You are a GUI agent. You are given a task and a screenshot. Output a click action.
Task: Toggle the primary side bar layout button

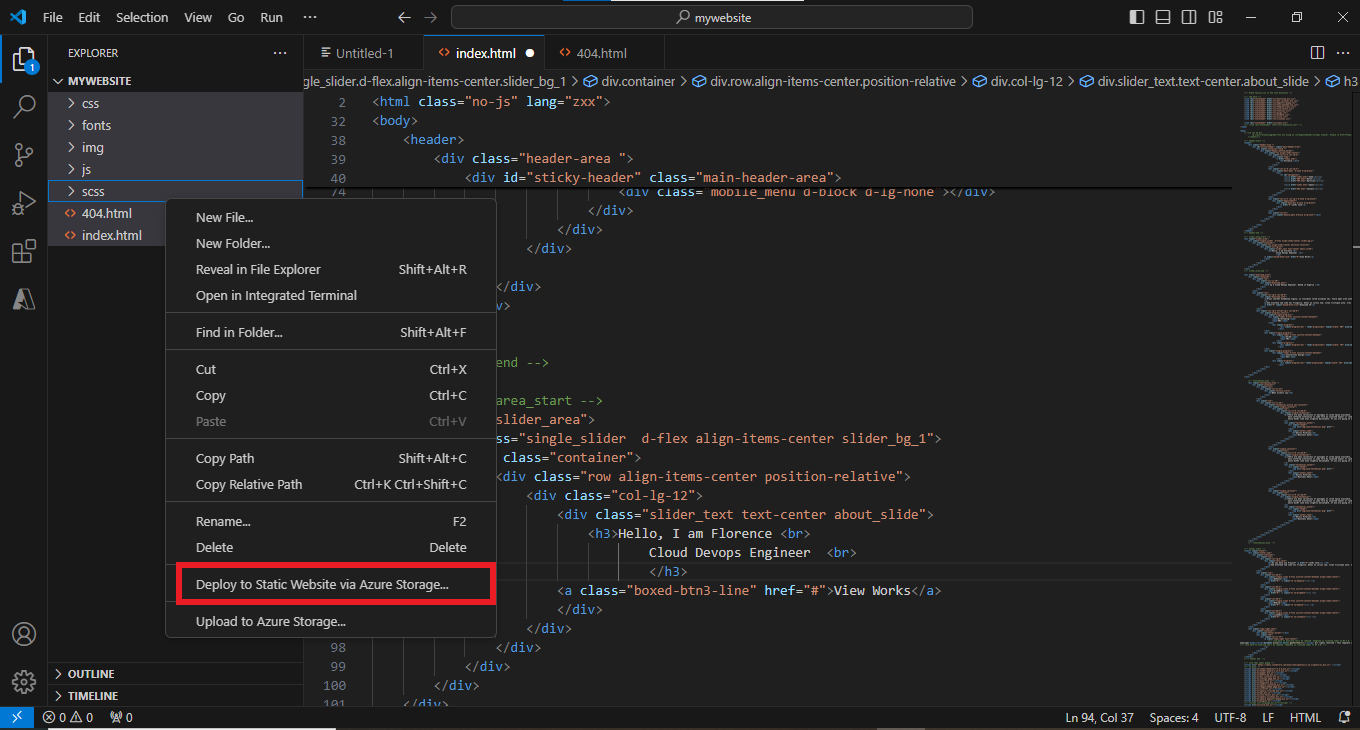1136,17
